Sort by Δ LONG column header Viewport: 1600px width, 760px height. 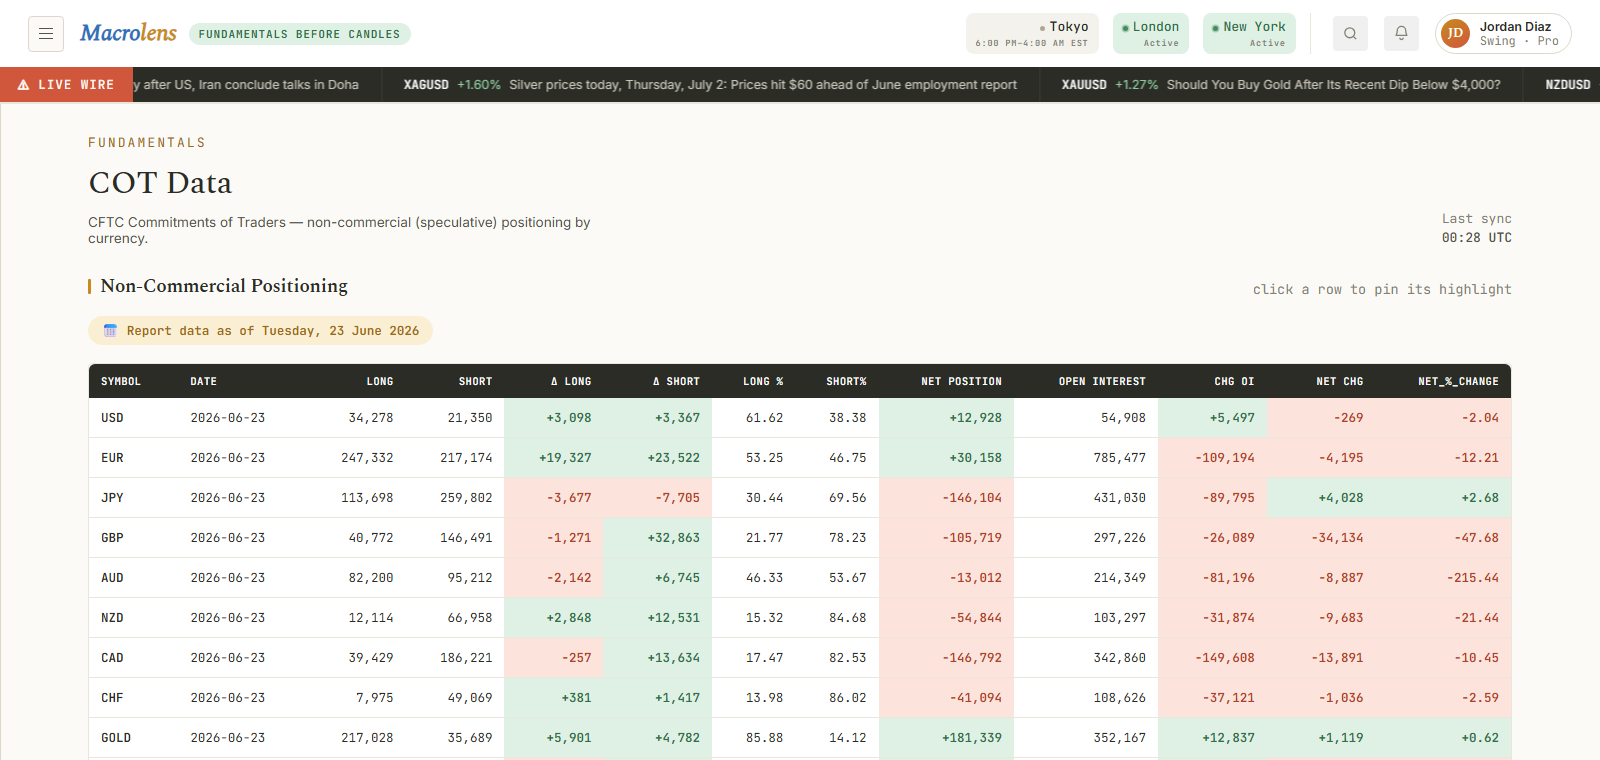[571, 382]
